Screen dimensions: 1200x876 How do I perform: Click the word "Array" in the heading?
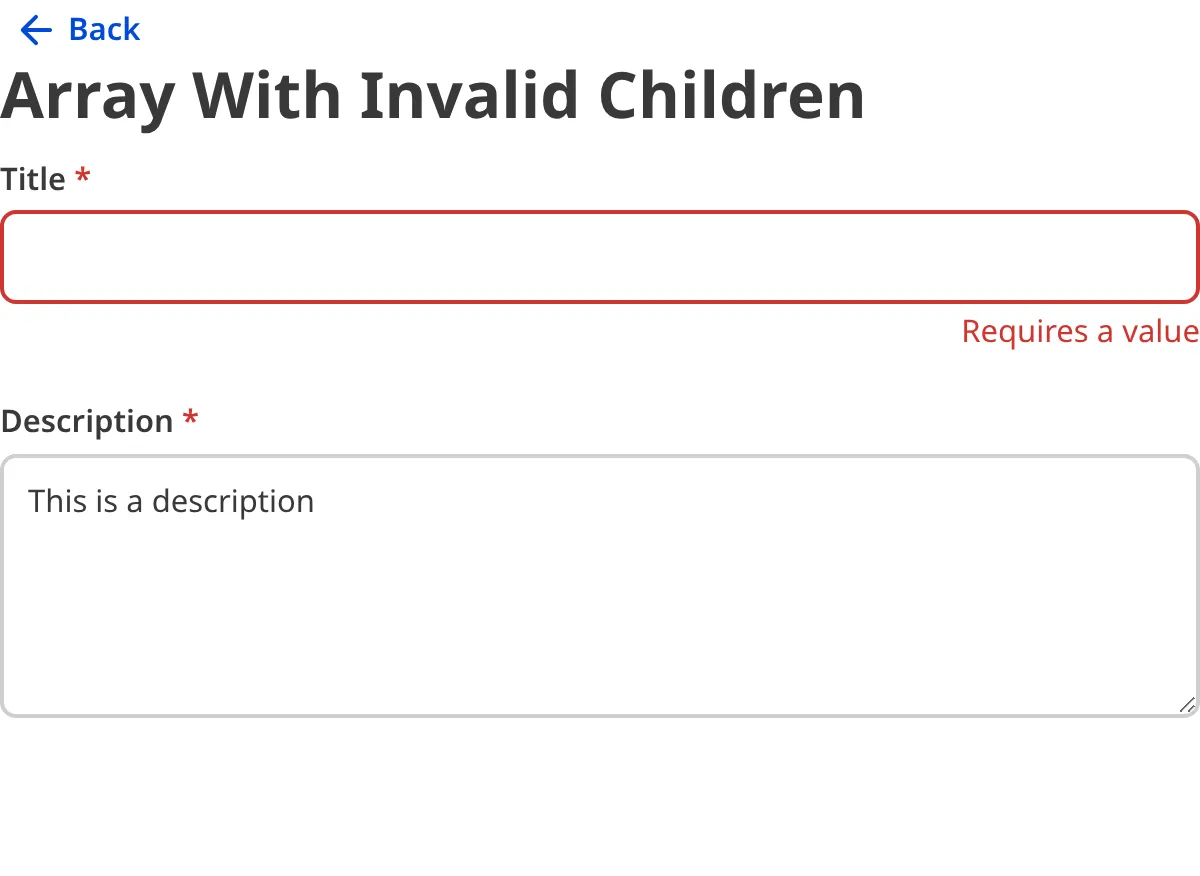[x=87, y=97]
